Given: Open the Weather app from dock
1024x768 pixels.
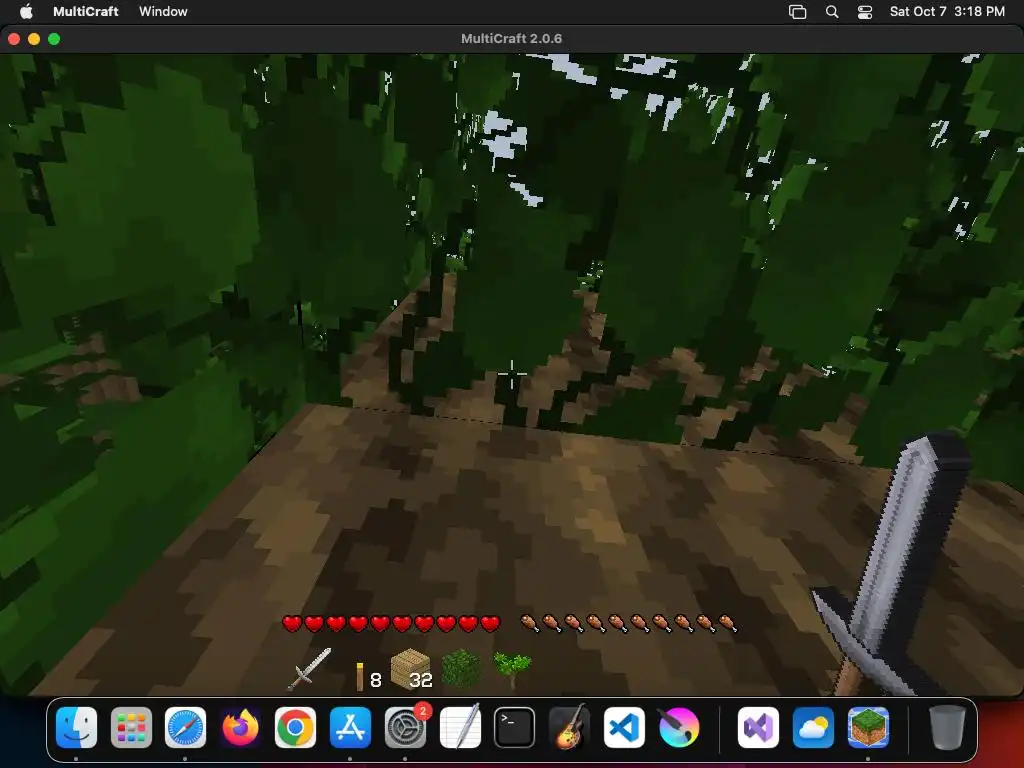Looking at the screenshot, I should click(813, 727).
